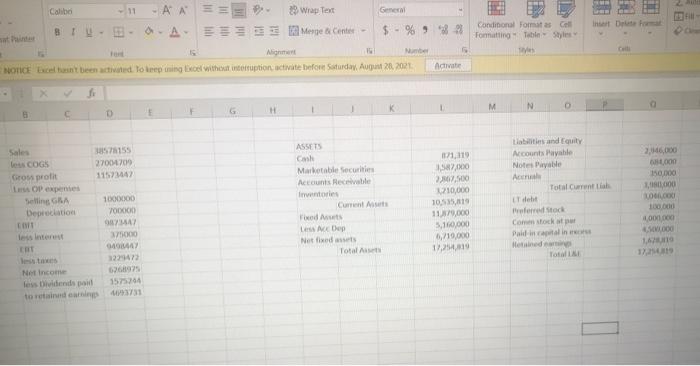Image resolution: width=700 pixels, height=366 pixels.
Task: Click the Retained earnings label cell
Action: pos(542,244)
